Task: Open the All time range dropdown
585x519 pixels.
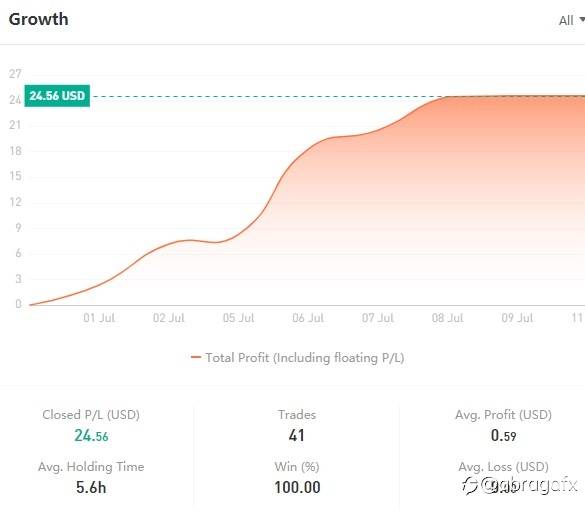Action: 571,20
